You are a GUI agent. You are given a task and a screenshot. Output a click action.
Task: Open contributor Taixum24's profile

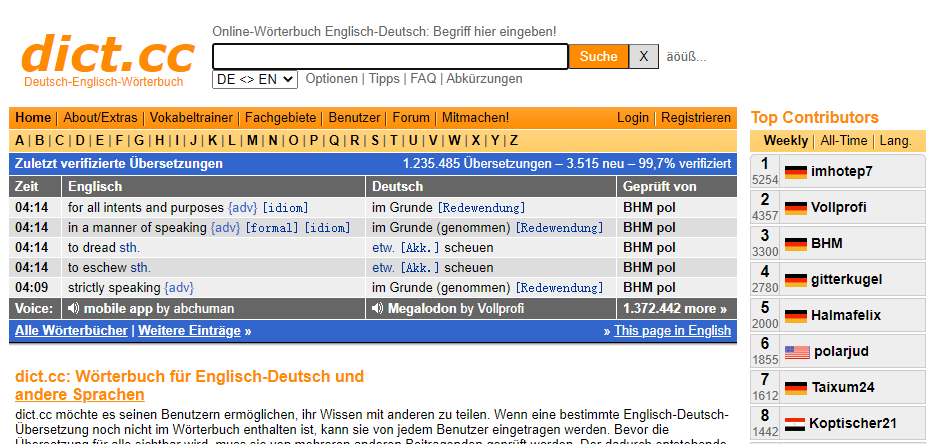click(x=842, y=387)
